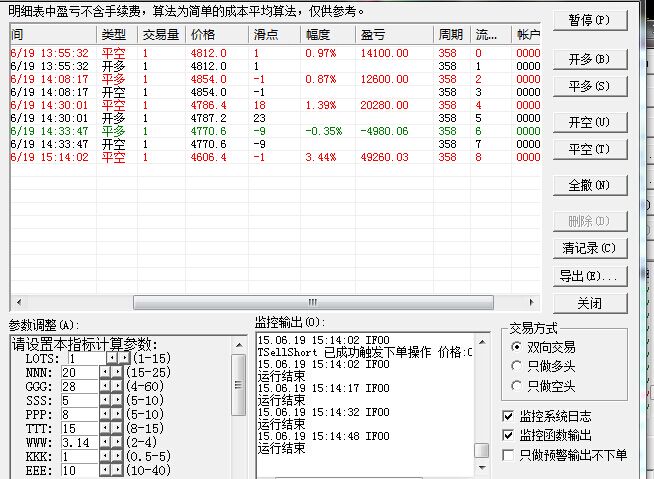654x479 pixels.
Task: Toggle the 监控系统日志 checkbox
Action: click(x=509, y=416)
